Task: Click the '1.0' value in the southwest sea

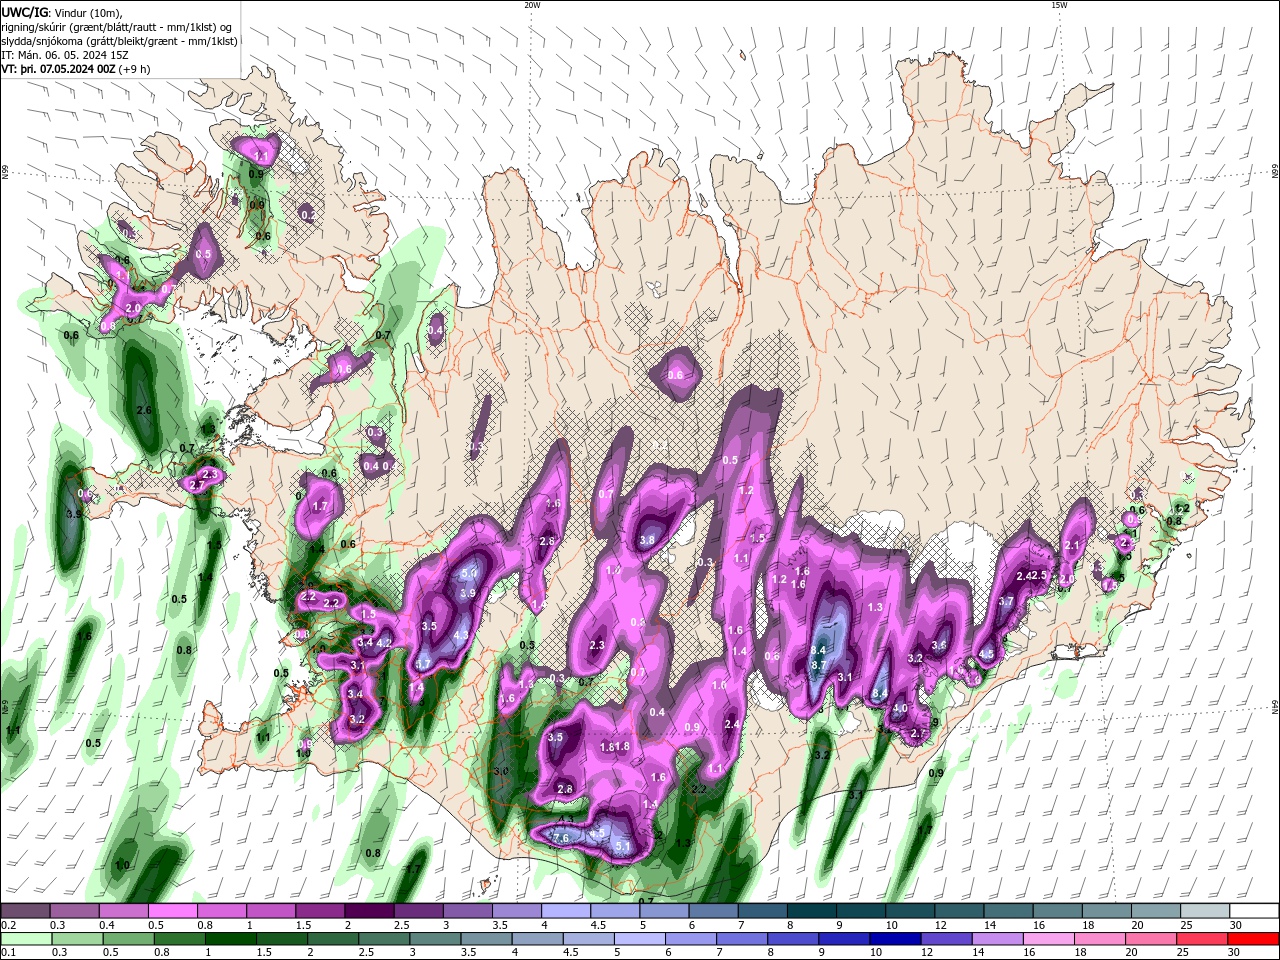Action: [122, 865]
